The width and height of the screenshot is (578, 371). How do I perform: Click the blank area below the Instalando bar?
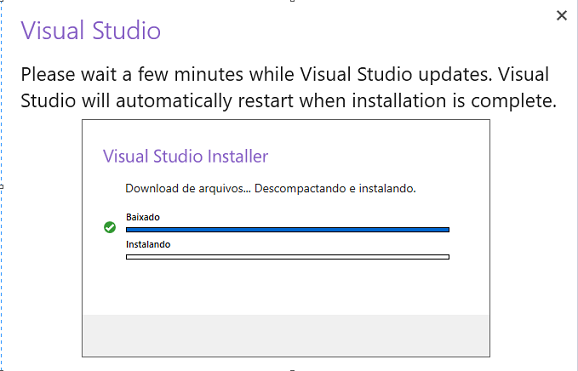click(286, 288)
